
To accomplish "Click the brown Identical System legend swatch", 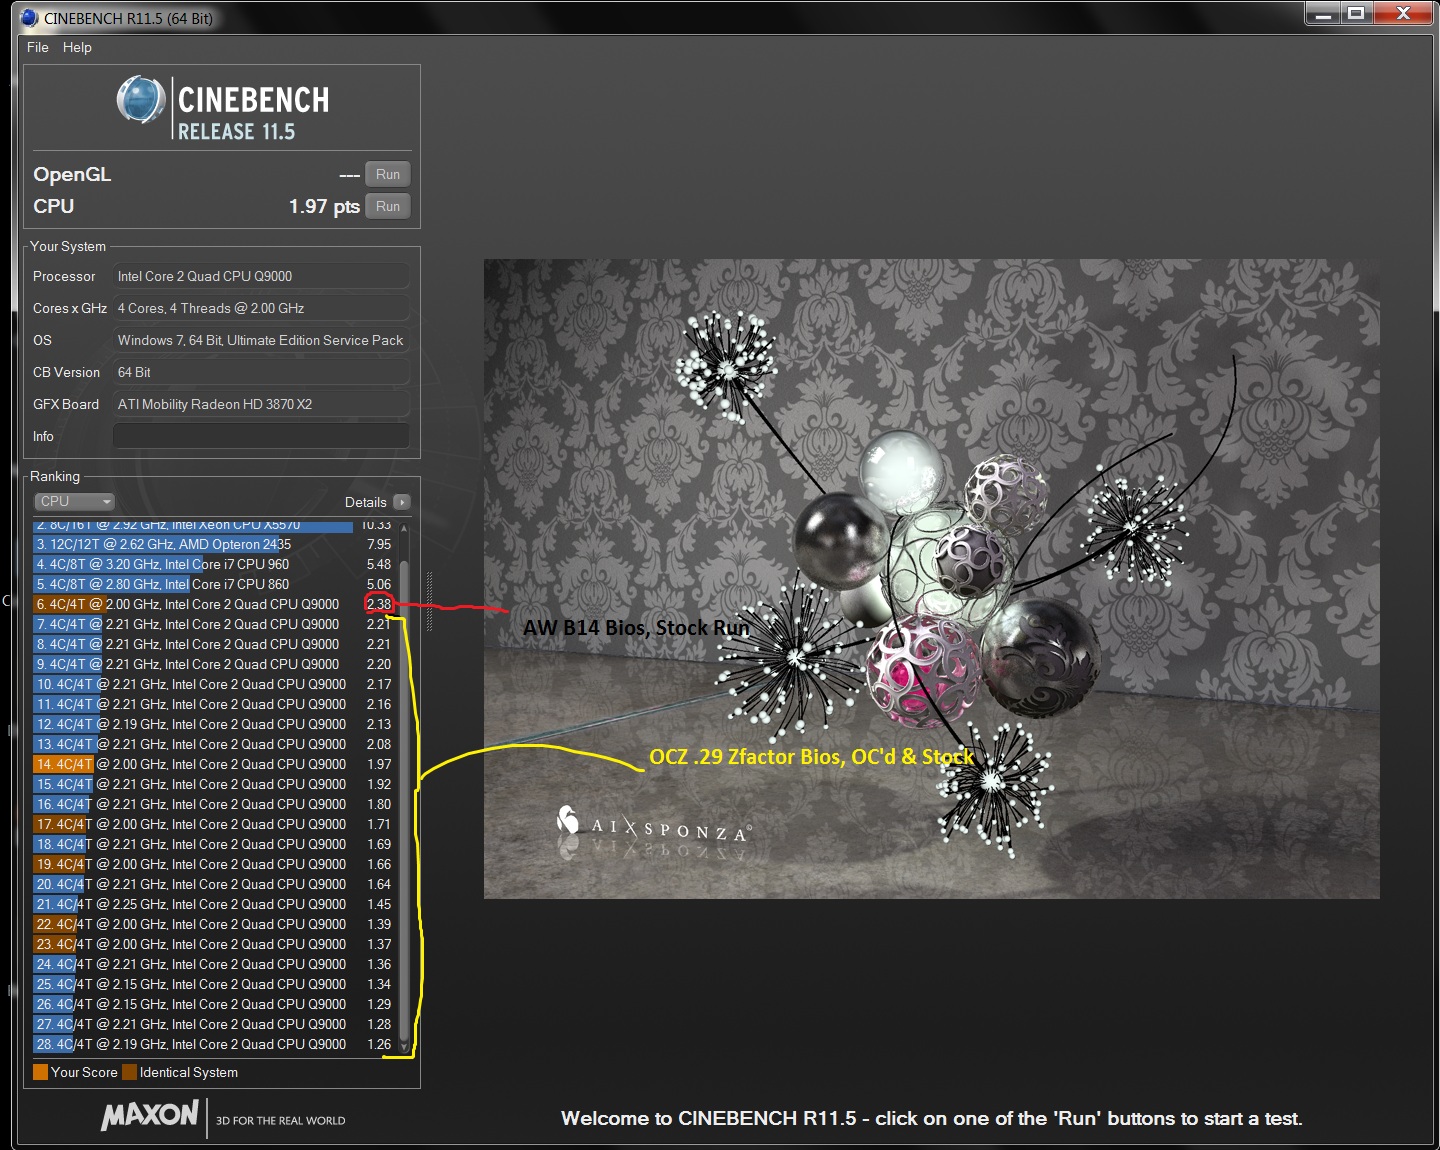I will tap(129, 1072).
